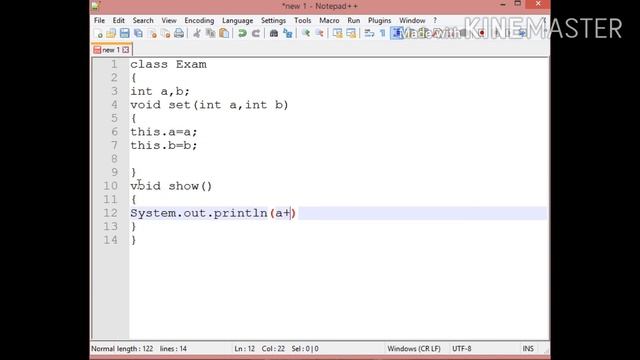Click 'Normal length : 122' in status bar
The image size is (640, 360).
click(122, 349)
